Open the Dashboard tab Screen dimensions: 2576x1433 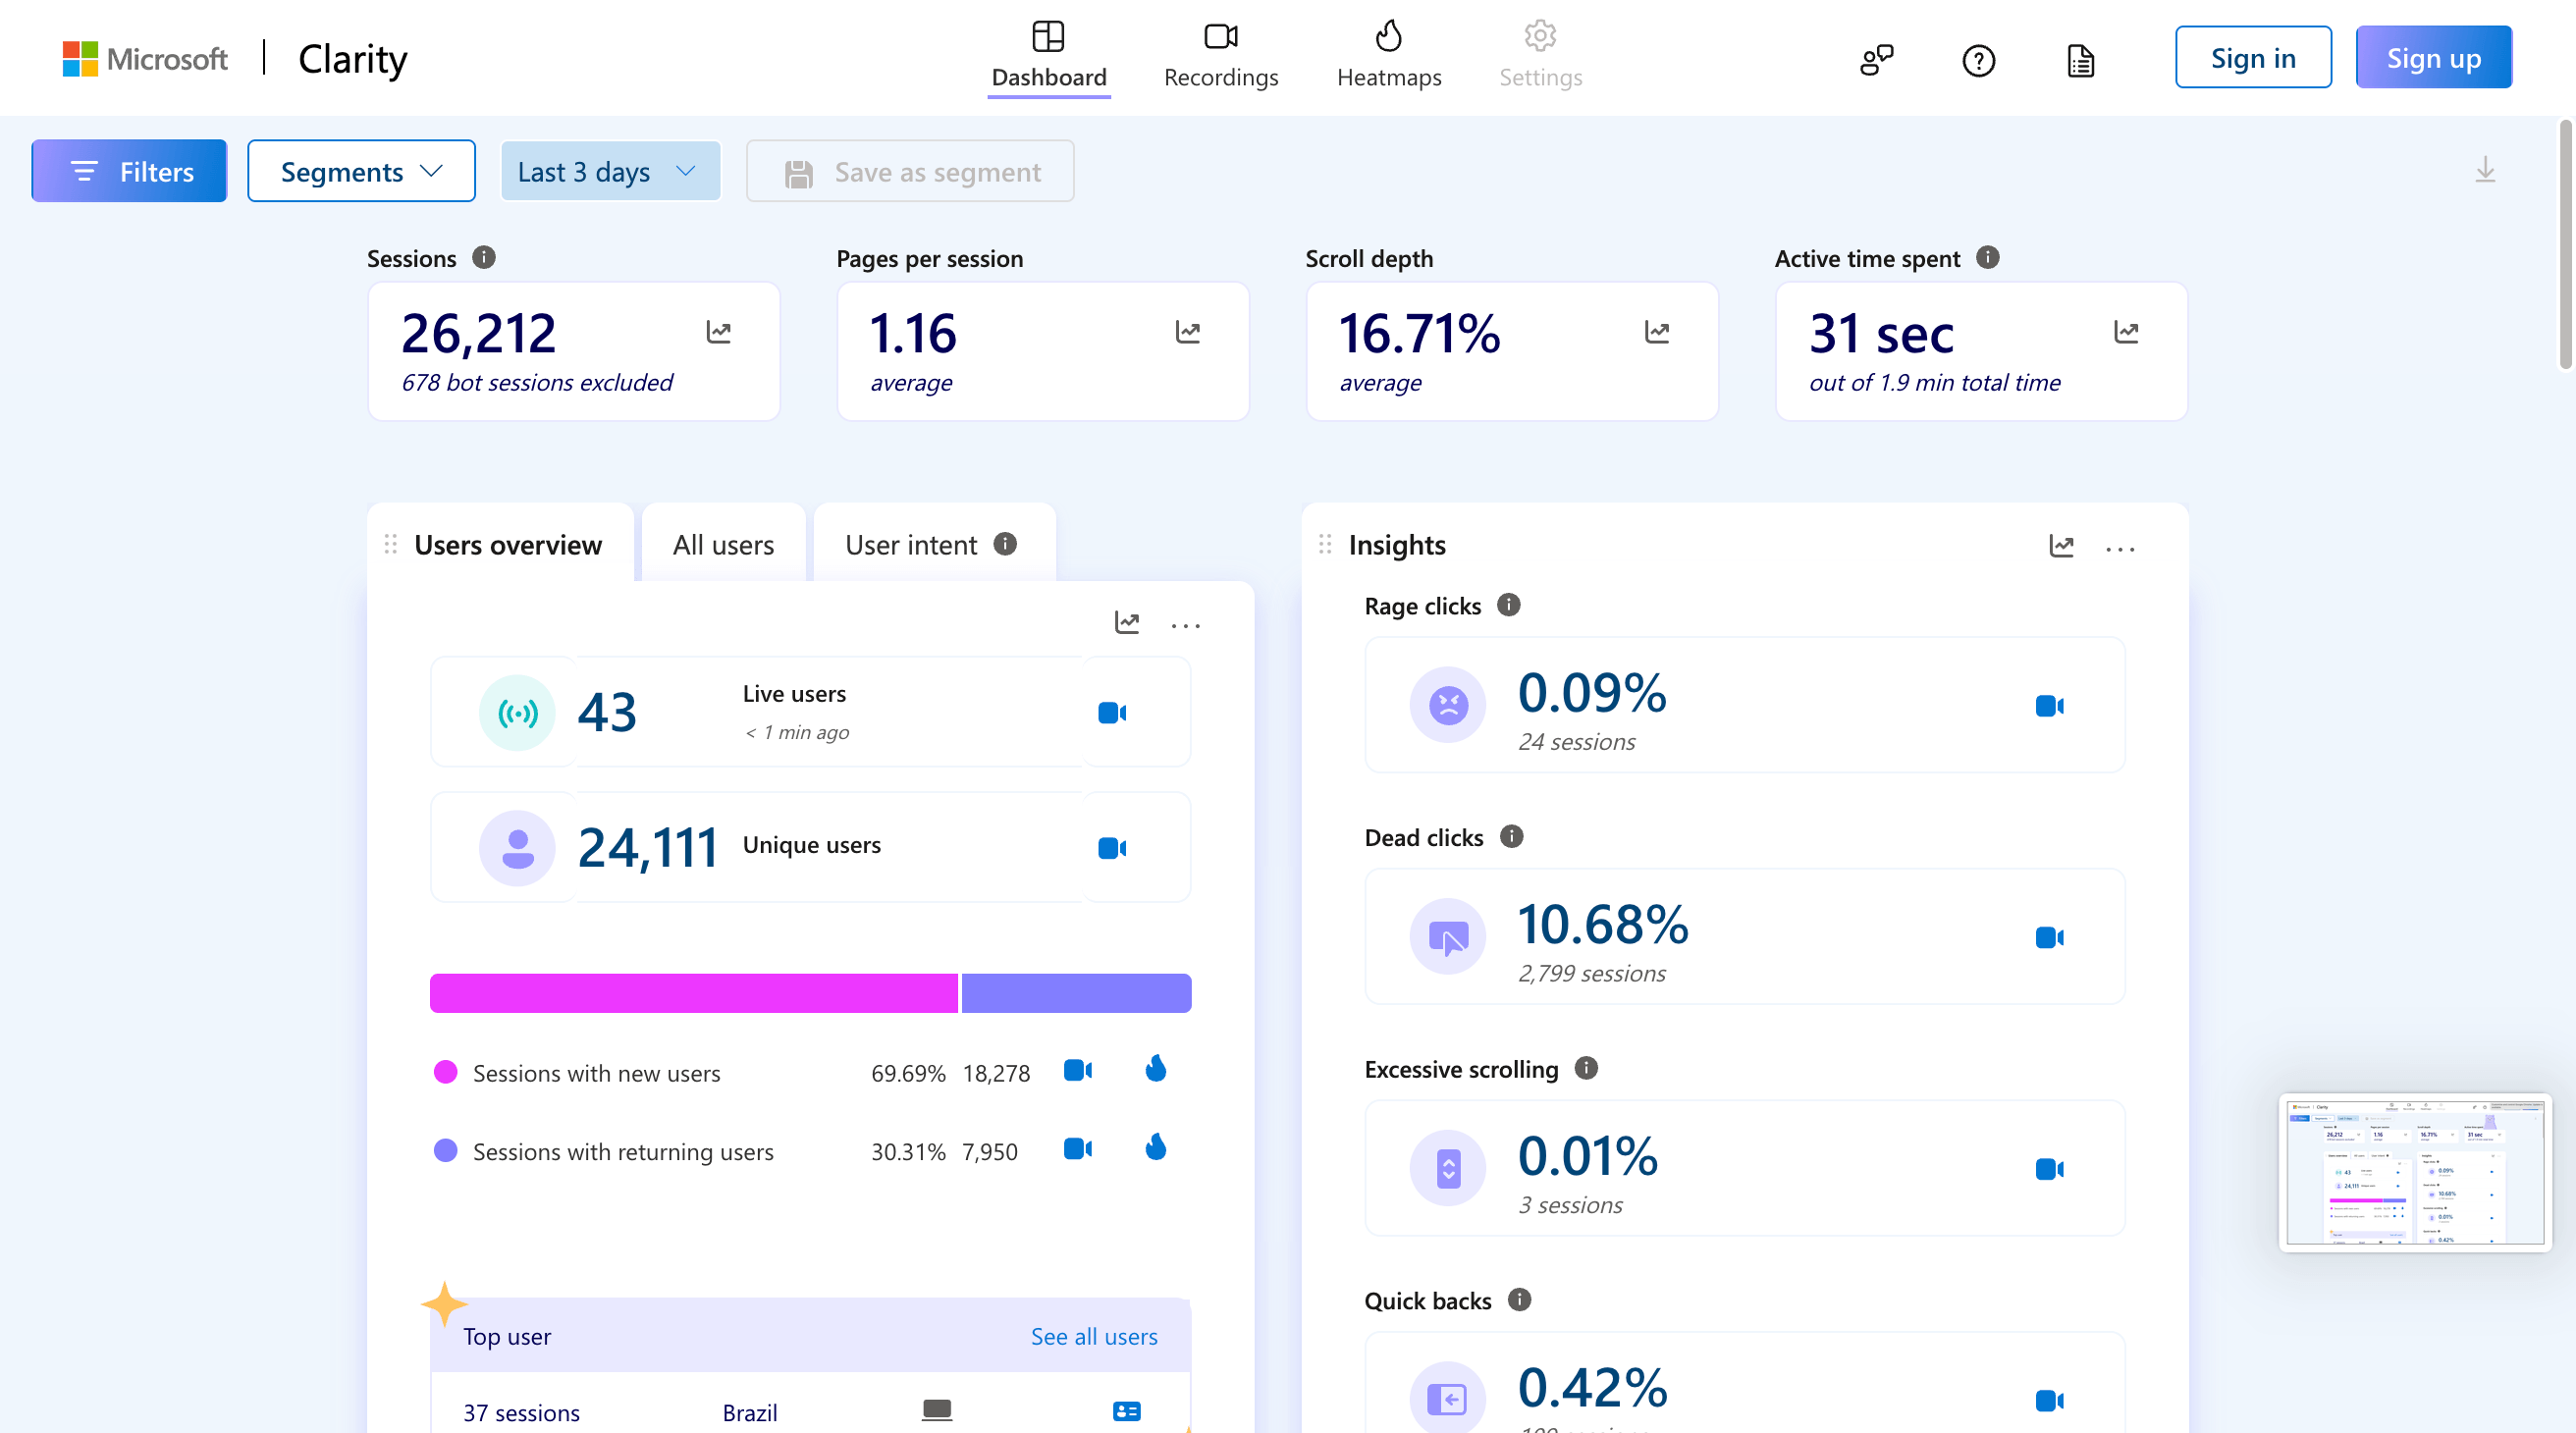[1048, 57]
